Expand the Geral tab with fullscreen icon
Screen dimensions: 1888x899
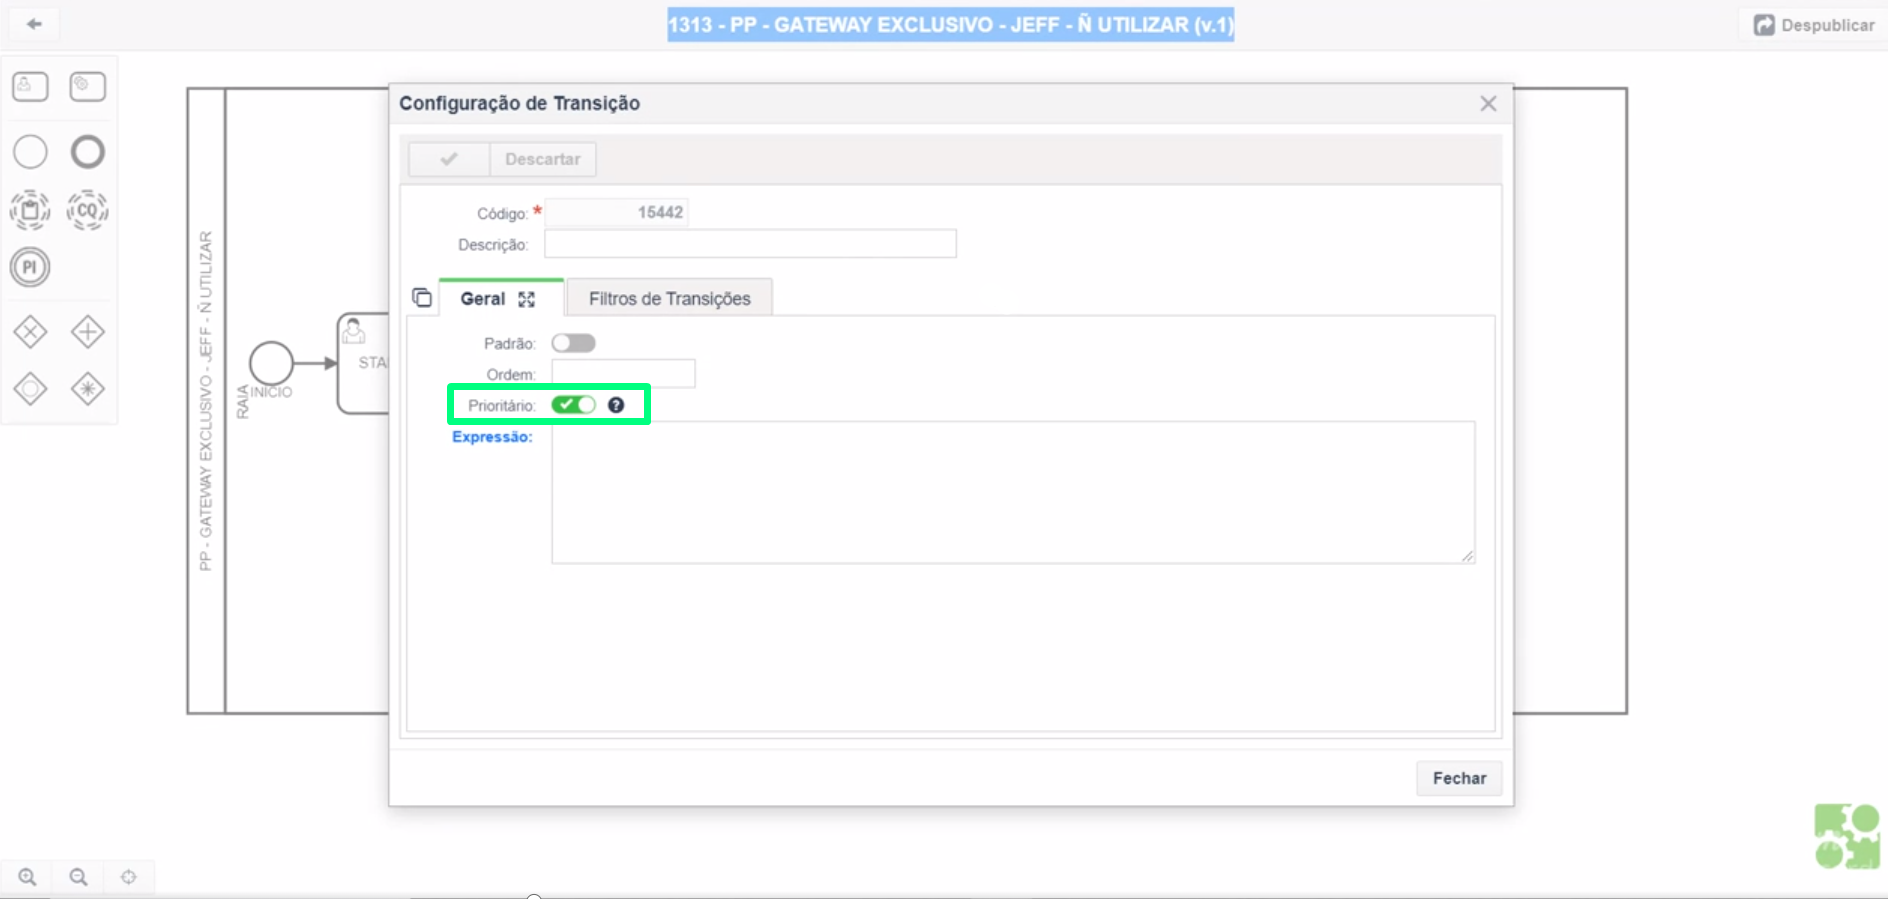pyautogui.click(x=527, y=299)
